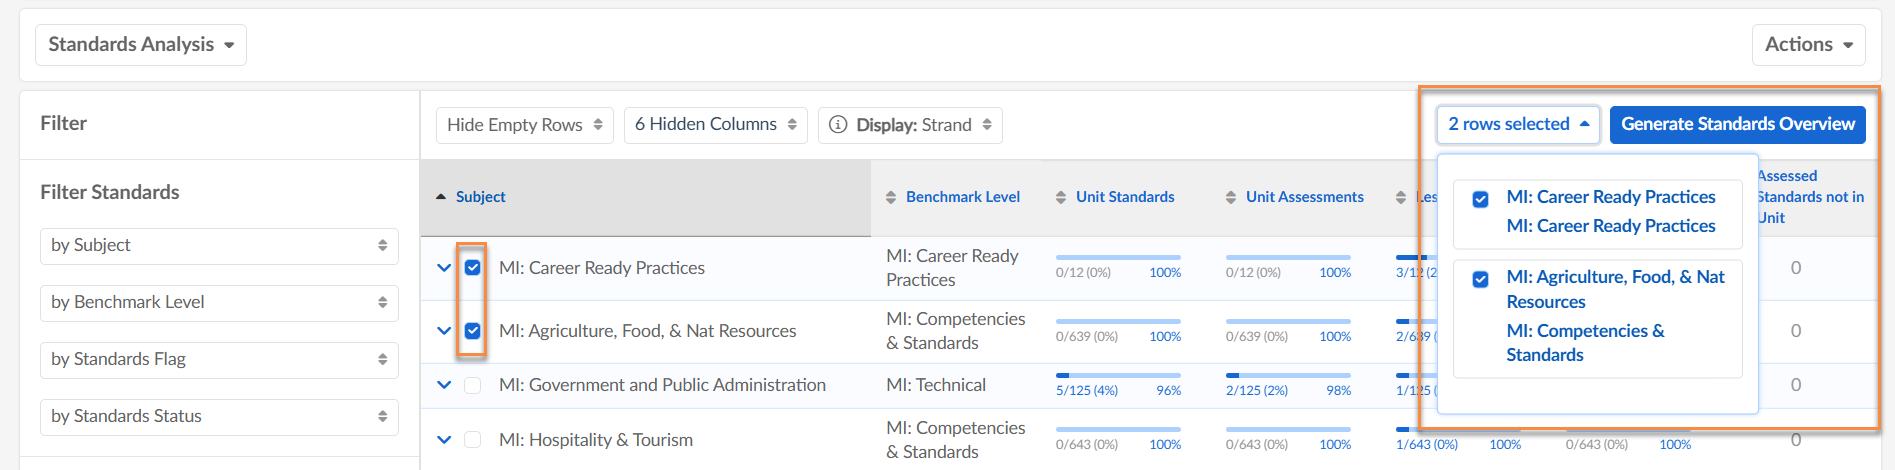Select the MI: Government and Public Administration checkbox
The image size is (1895, 470).
[473, 386]
